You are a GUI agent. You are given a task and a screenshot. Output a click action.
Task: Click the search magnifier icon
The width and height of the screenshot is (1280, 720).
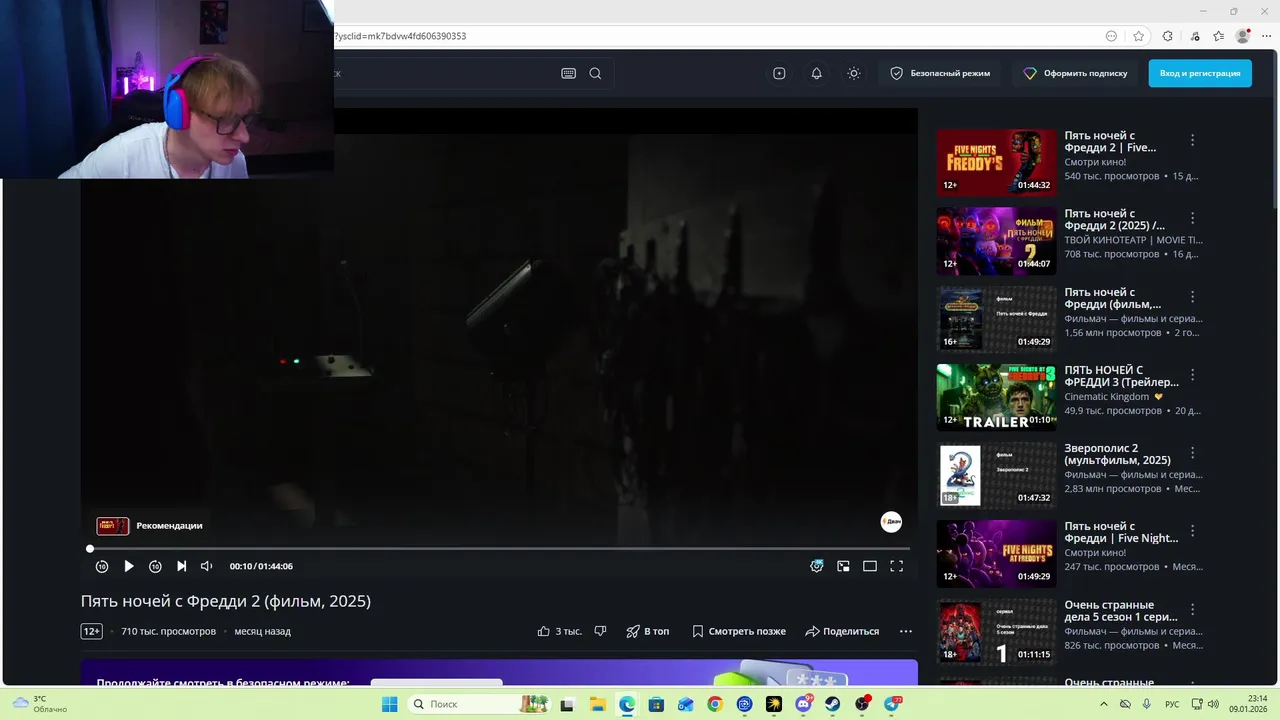(595, 73)
